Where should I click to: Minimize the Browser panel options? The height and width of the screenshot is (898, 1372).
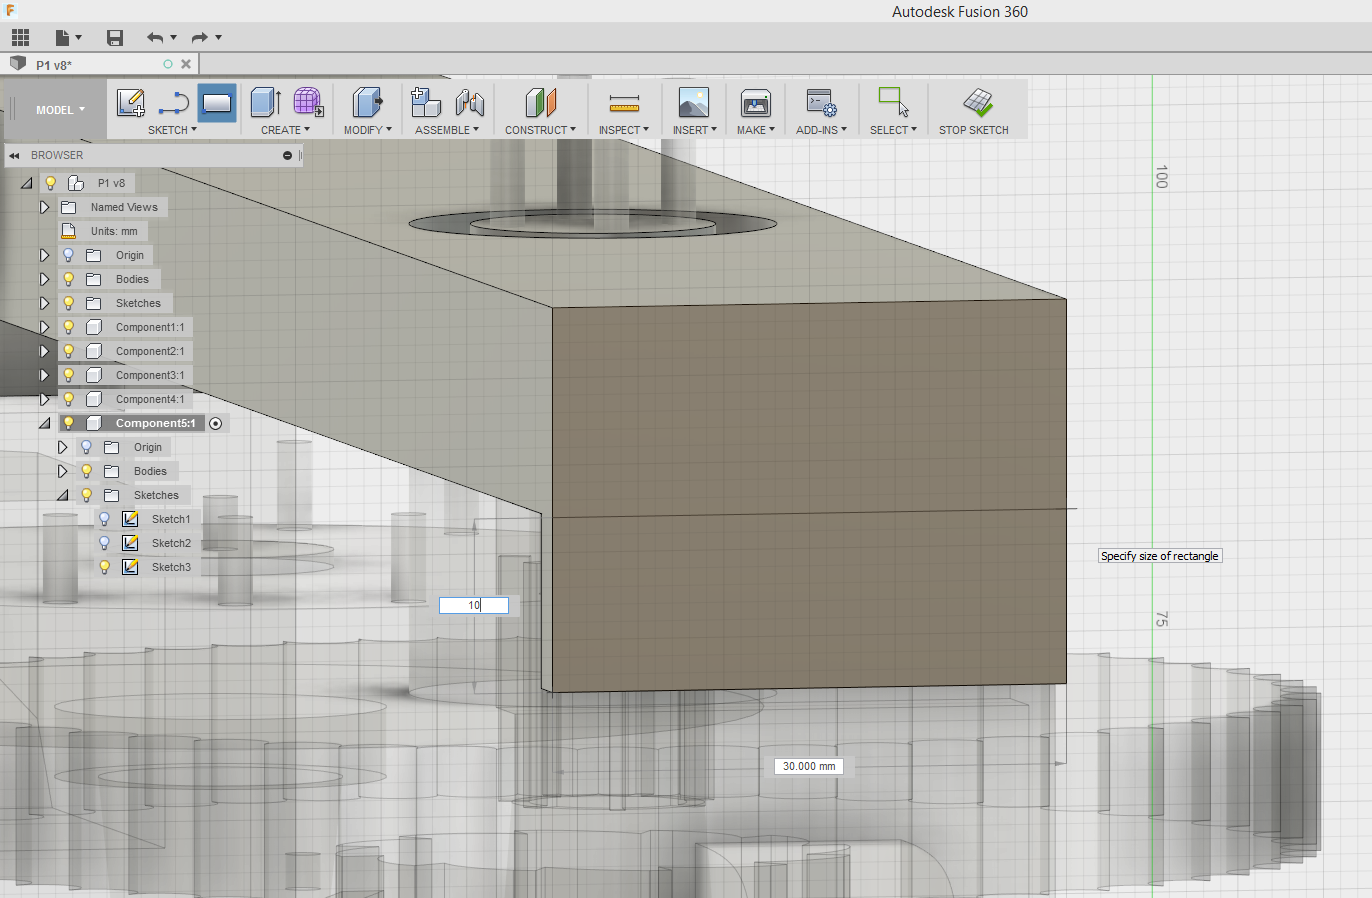[x=287, y=156]
